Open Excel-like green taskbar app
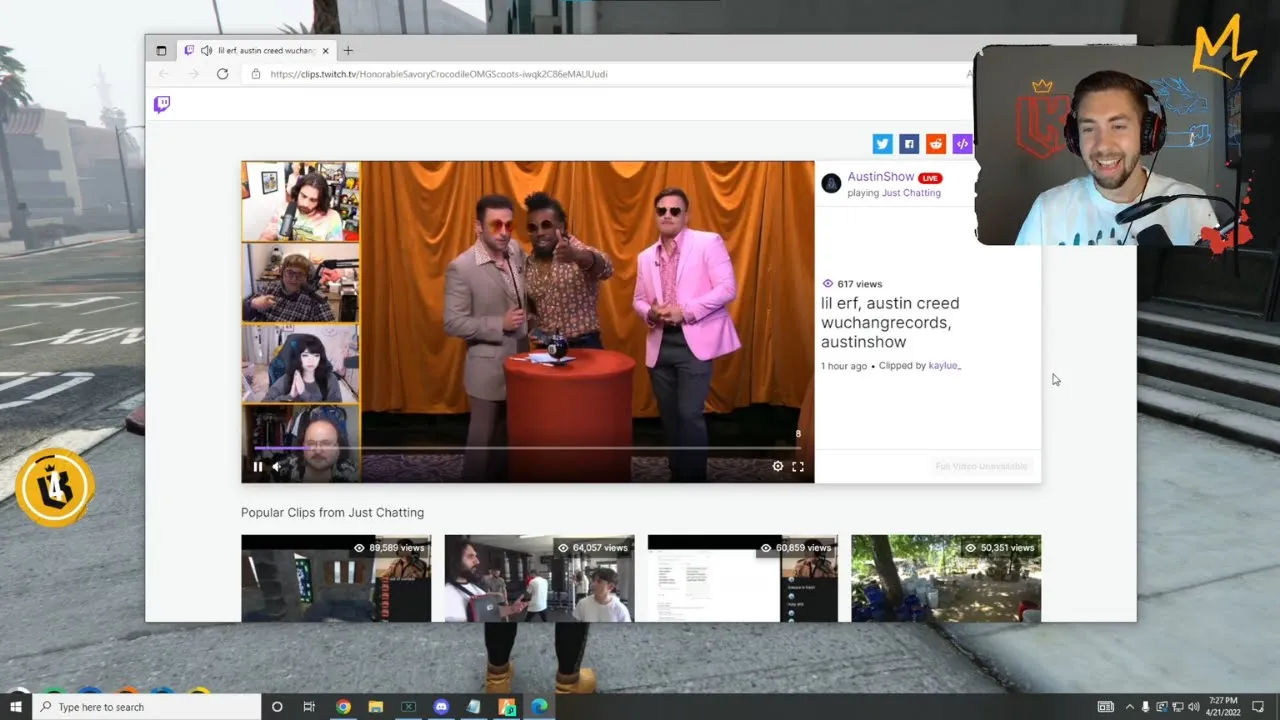 click(408, 707)
